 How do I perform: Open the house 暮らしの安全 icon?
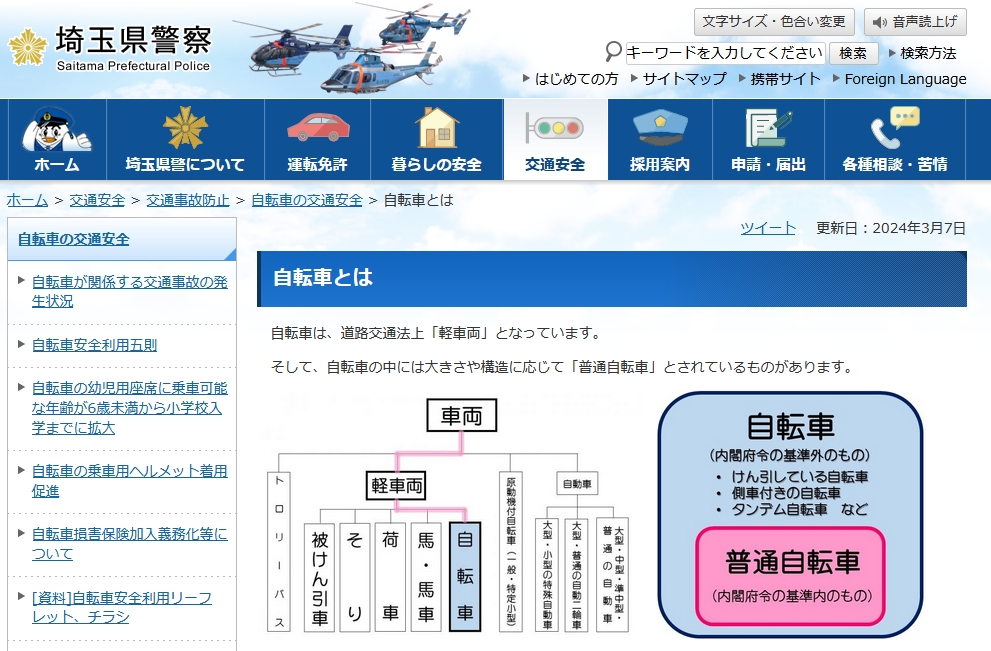pos(437,128)
